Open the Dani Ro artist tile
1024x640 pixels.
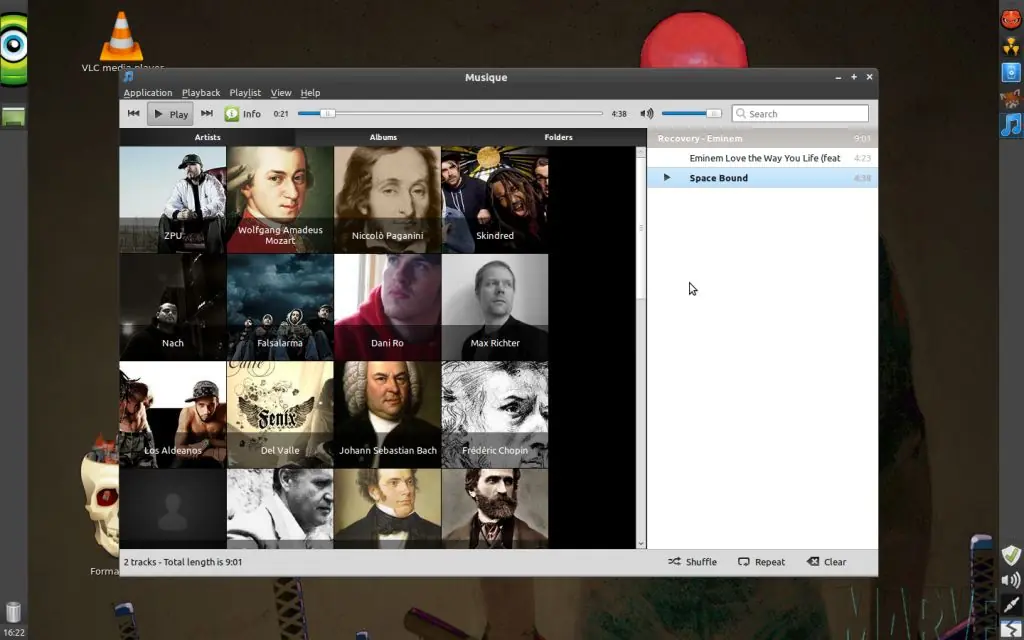click(387, 307)
